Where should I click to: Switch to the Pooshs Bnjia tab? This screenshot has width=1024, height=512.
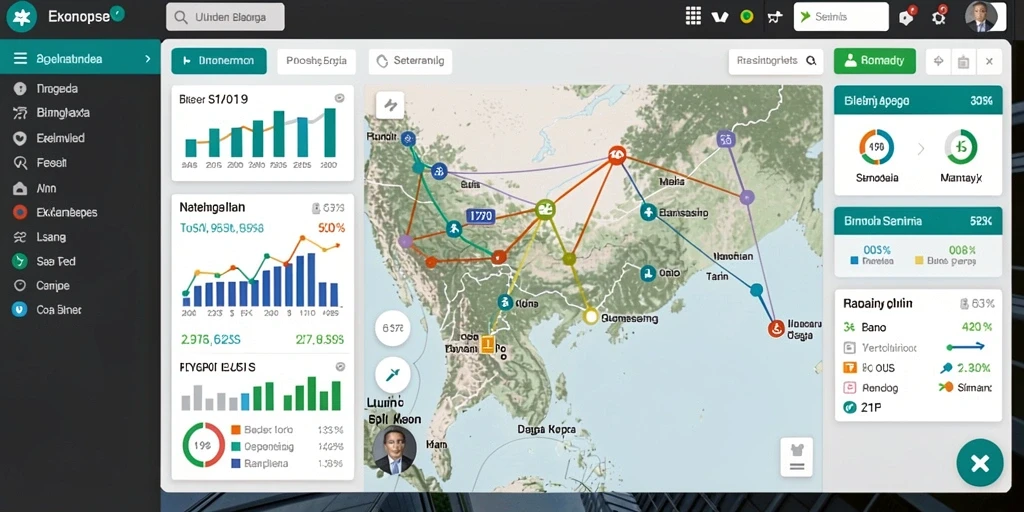[x=317, y=61]
